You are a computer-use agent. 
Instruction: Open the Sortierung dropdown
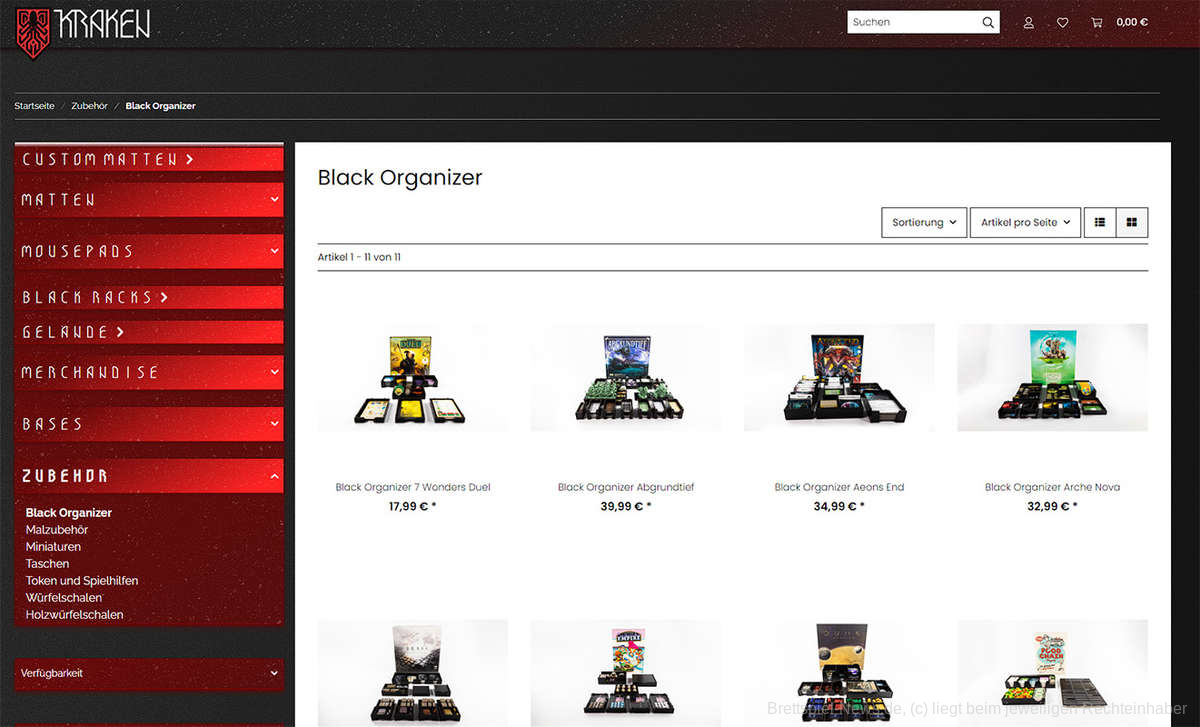[923, 222]
